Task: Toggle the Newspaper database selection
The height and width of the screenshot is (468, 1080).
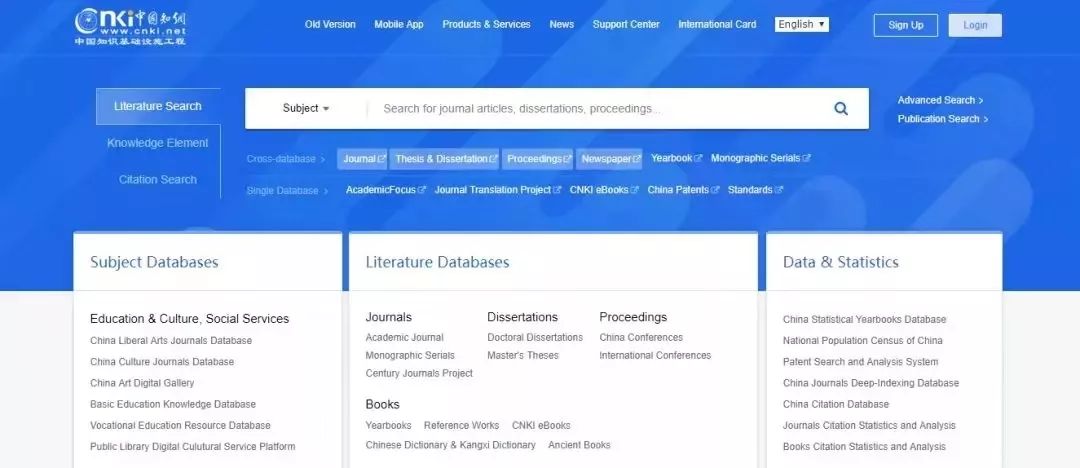Action: pyautogui.click(x=610, y=159)
